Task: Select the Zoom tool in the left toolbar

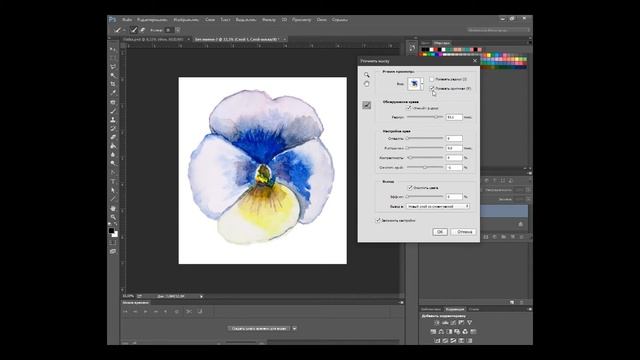Action: point(113,217)
